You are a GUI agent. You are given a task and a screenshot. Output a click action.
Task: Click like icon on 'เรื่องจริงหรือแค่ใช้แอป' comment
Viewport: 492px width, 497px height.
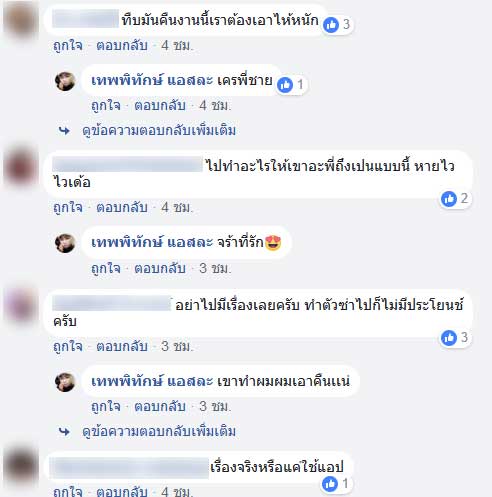(330, 484)
